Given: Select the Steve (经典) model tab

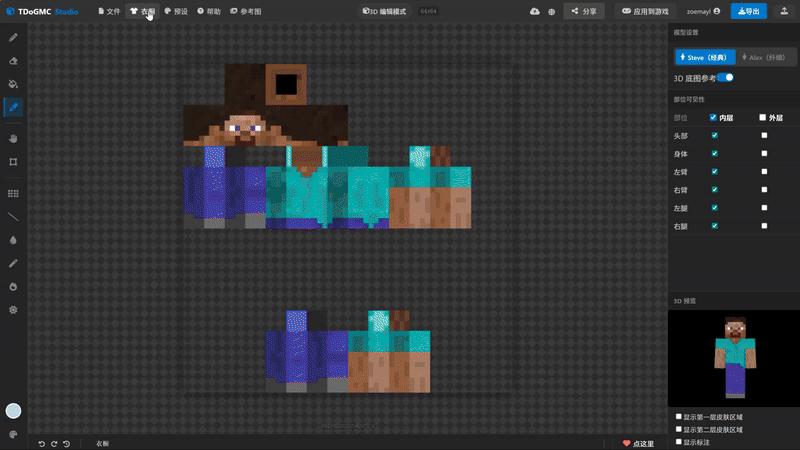Looking at the screenshot, I should (x=705, y=57).
